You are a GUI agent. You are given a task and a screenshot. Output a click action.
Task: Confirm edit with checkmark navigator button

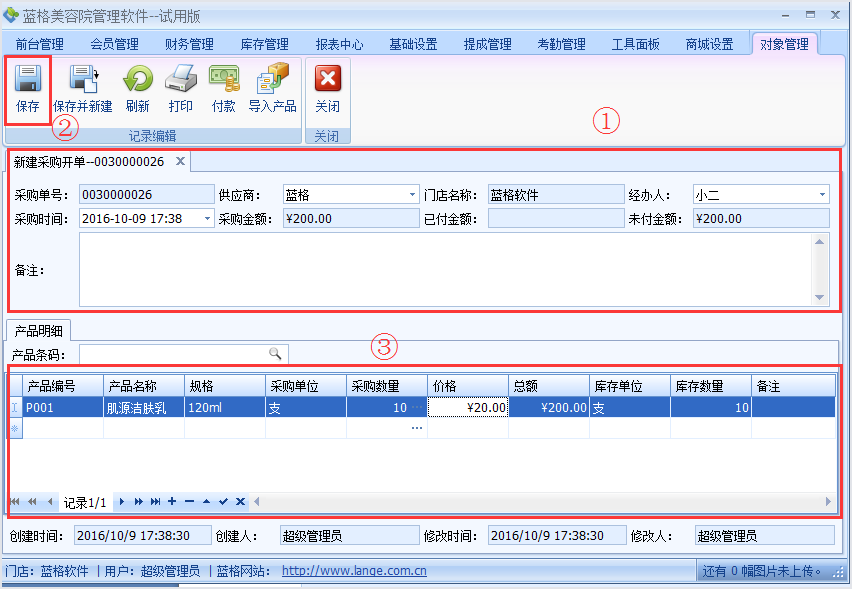coord(223,502)
